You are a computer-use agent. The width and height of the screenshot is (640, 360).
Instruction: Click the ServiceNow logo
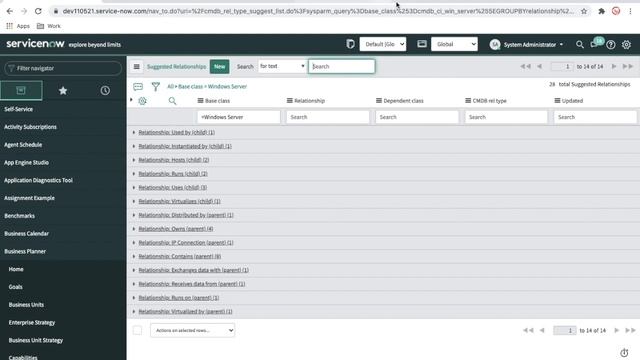[x=35, y=44]
